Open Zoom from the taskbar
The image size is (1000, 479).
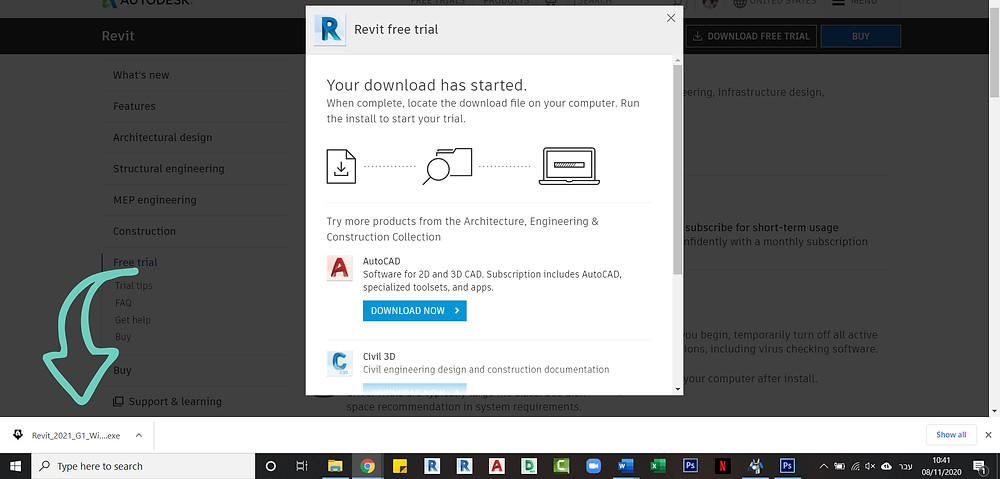click(593, 466)
